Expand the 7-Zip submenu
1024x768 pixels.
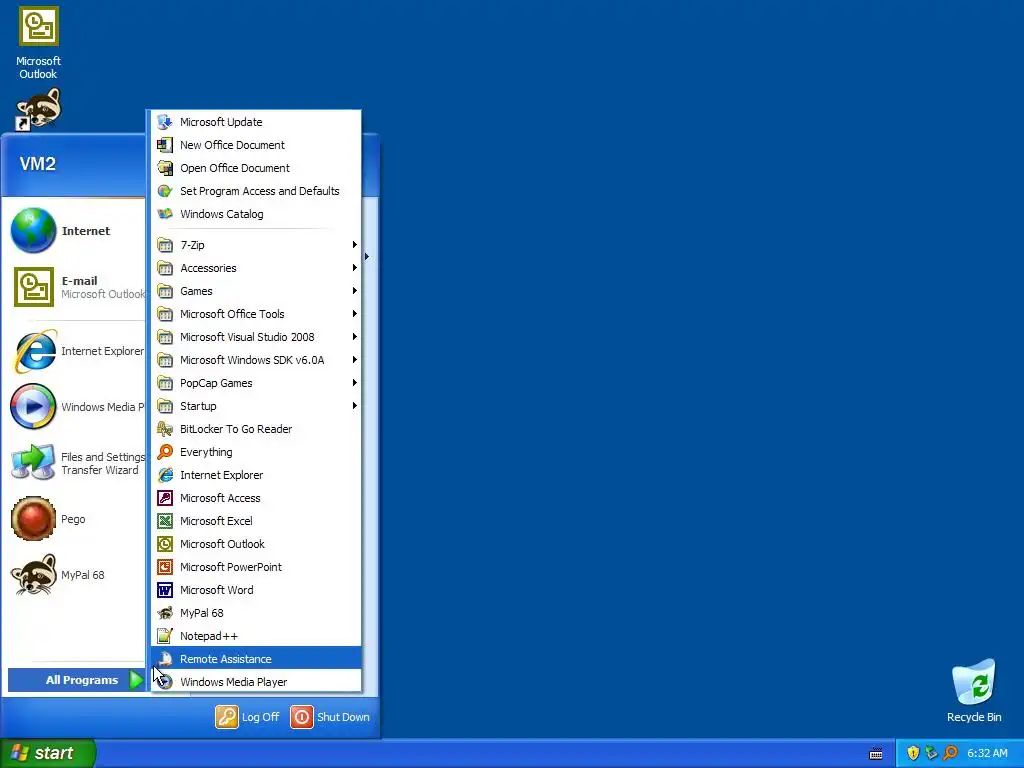tap(255, 245)
